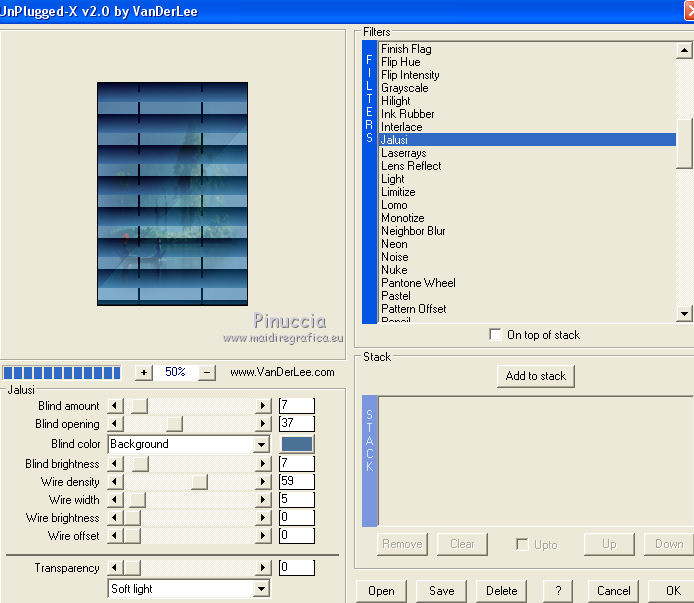The image size is (694, 603).
Task: Click right arrow of Blind opening slider
Action: click(x=263, y=424)
